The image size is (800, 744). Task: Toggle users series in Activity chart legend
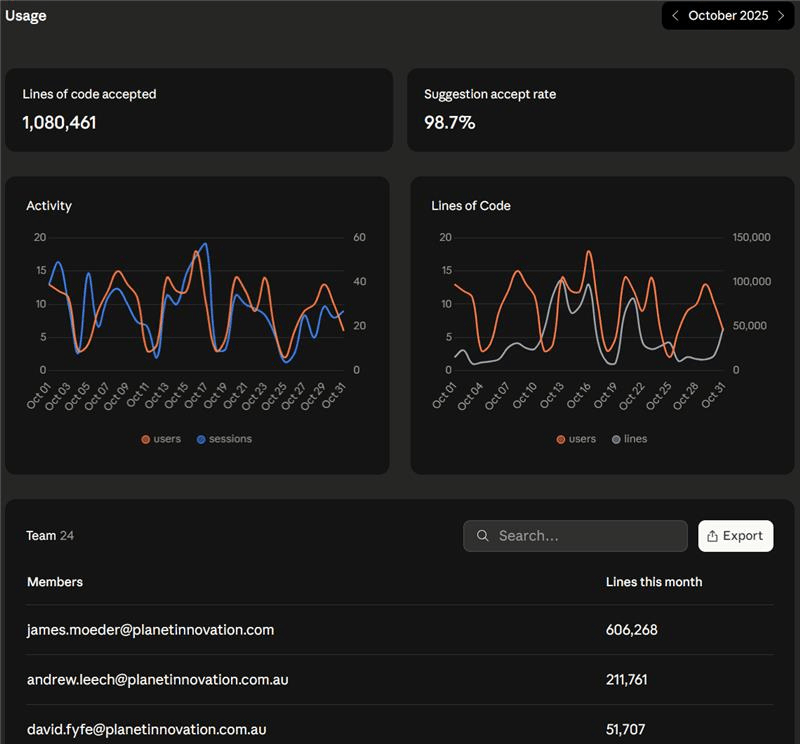pyautogui.click(x=166, y=439)
